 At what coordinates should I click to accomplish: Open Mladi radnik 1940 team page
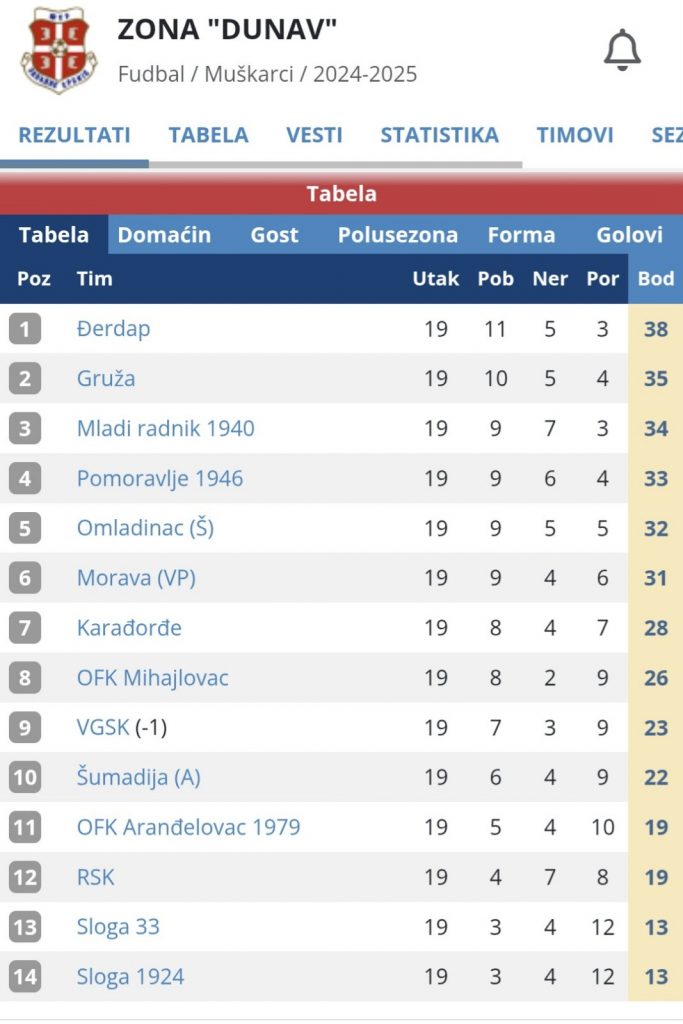tap(166, 428)
